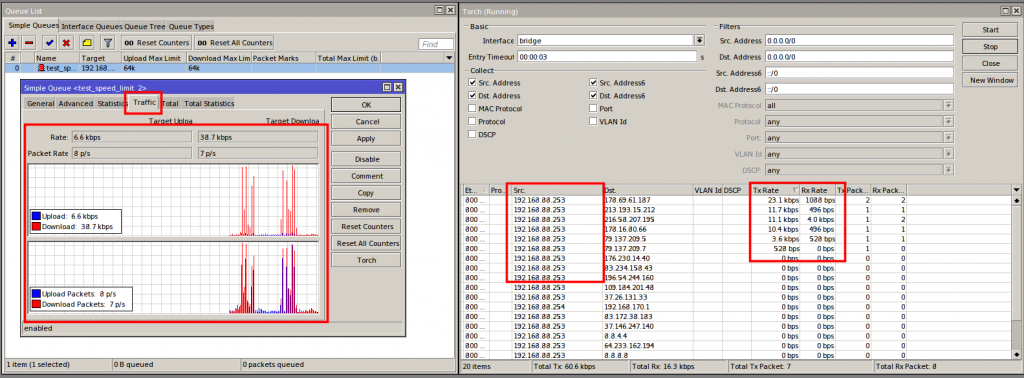Click the Find field in Queue List
The image size is (1024, 378).
point(436,44)
